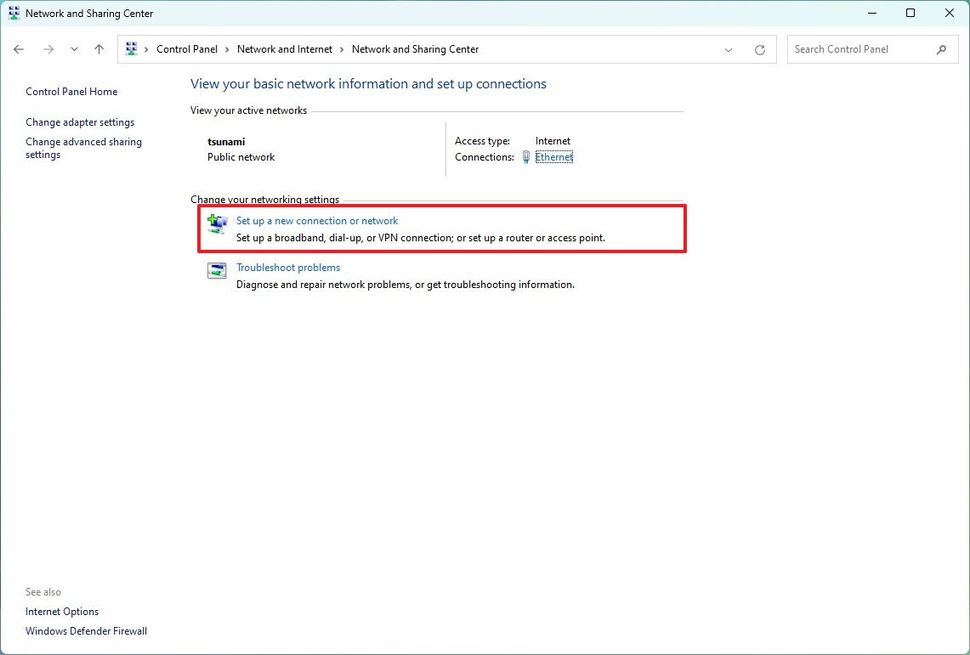Open Windows Defender Firewall from See also
Viewport: 970px width, 655px height.
pyautogui.click(x=86, y=631)
